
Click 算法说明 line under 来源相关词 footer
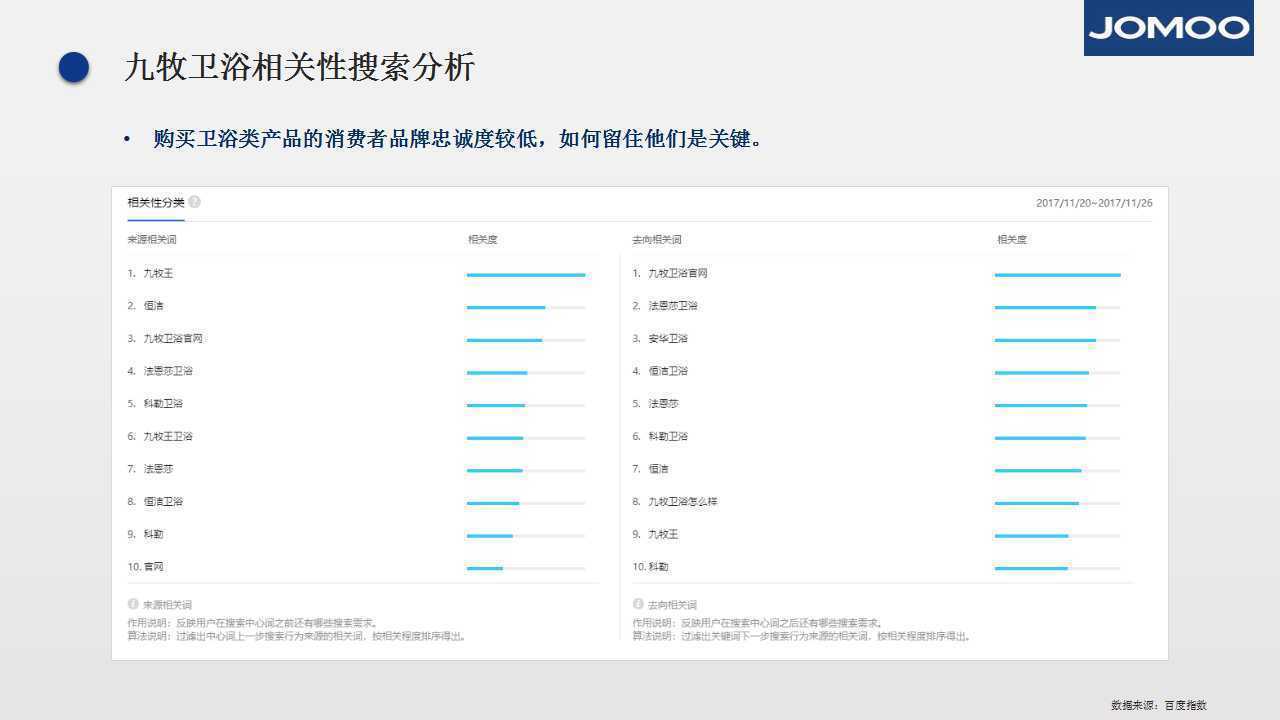point(297,636)
